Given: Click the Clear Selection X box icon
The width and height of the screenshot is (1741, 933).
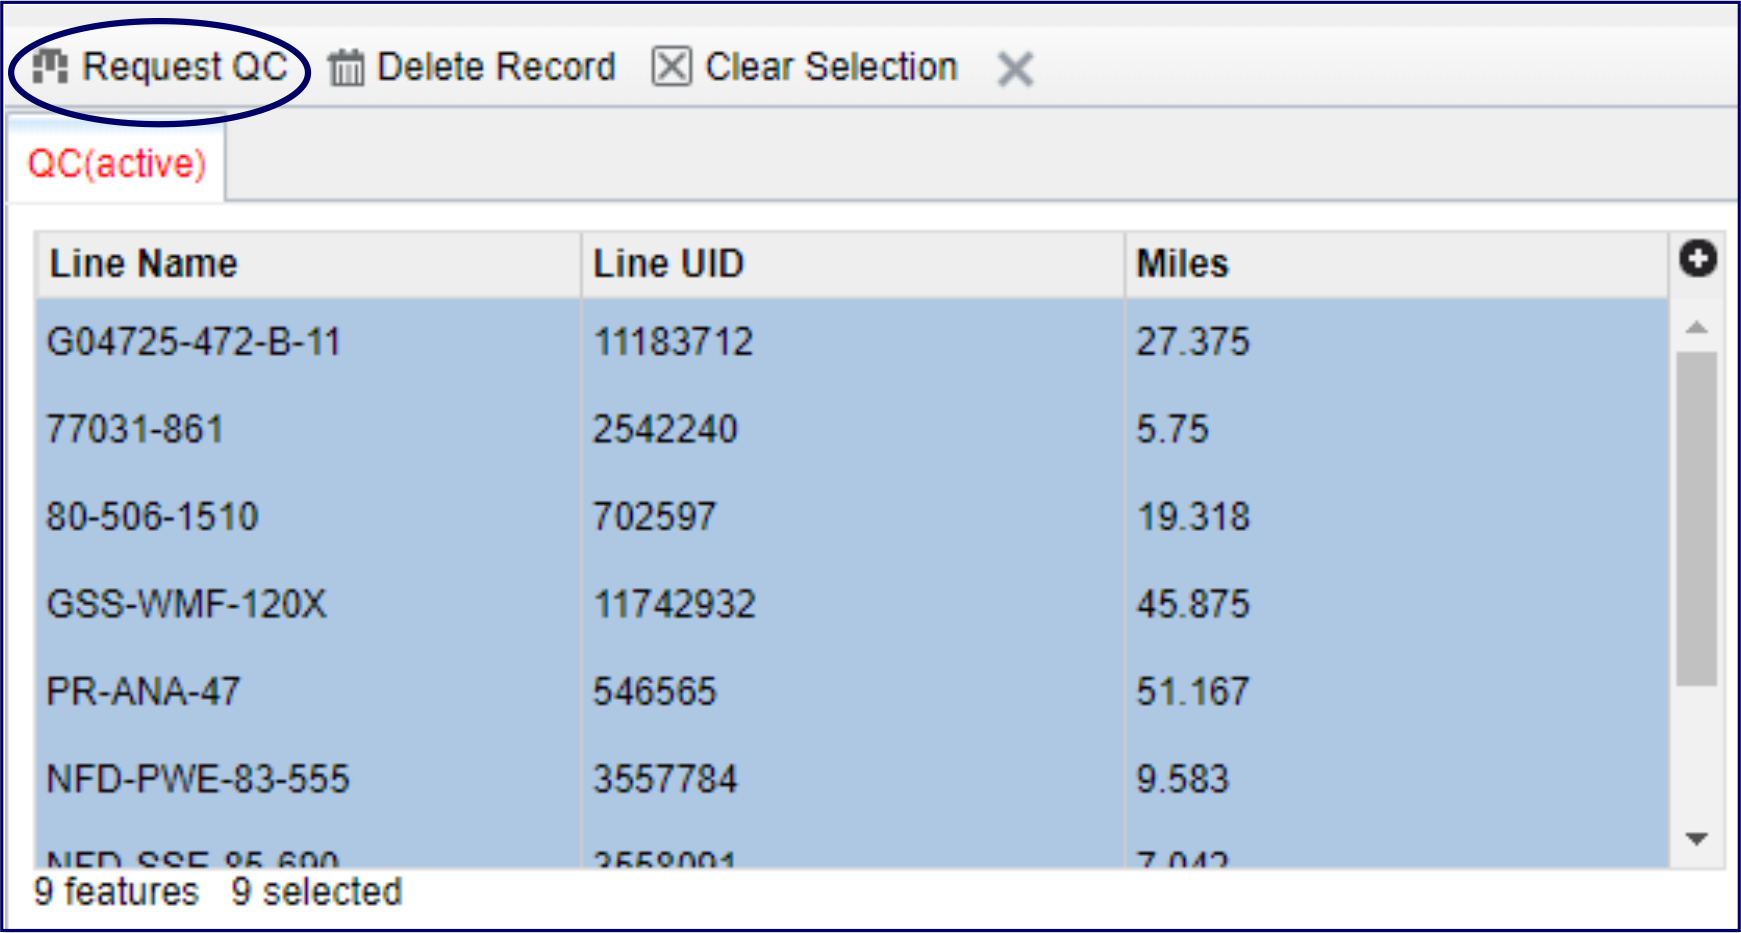Looking at the screenshot, I should 671,67.
